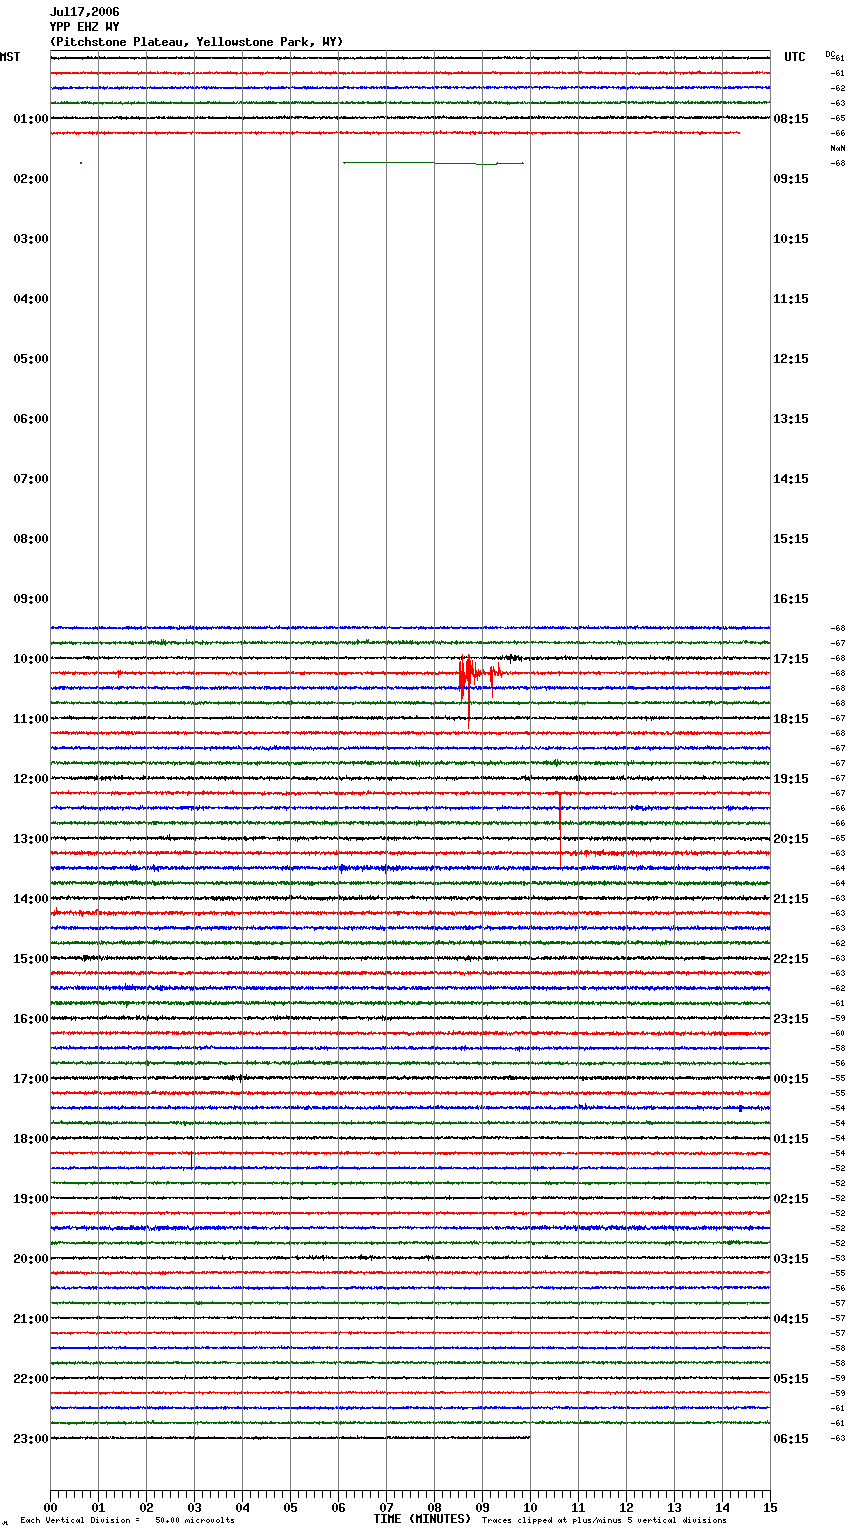Click the traces clipped footnote text
This screenshot has width=850, height=1534.
tap(604, 1521)
